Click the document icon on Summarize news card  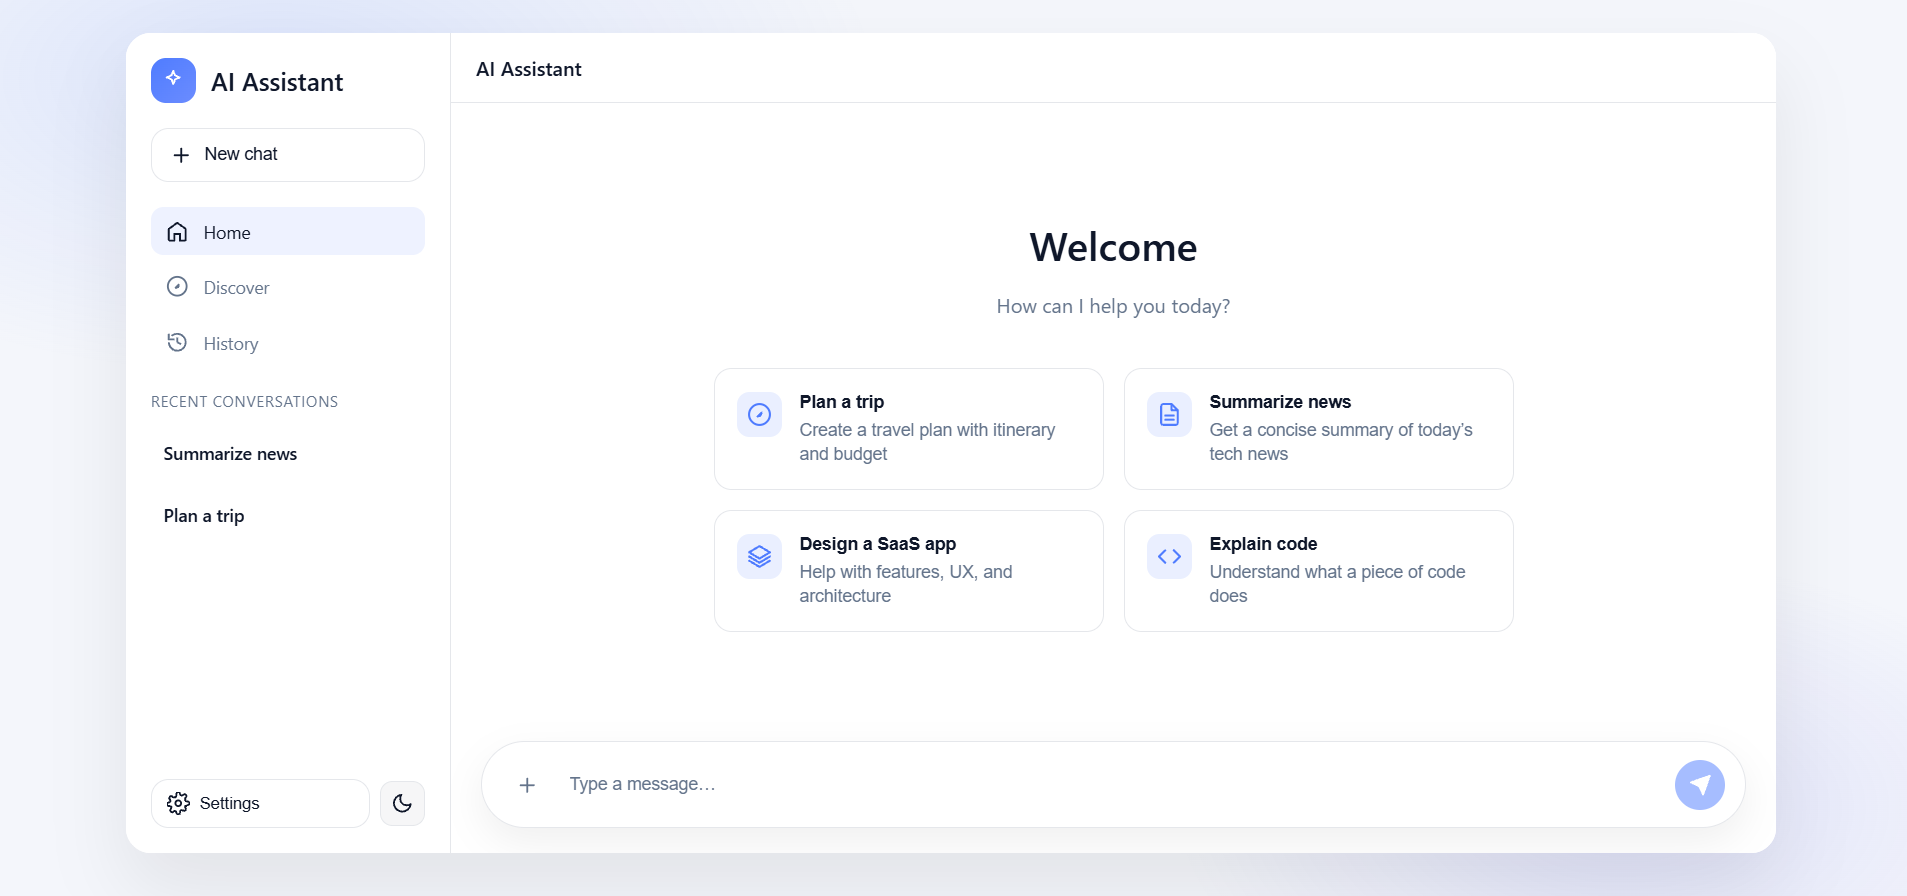[1169, 414]
